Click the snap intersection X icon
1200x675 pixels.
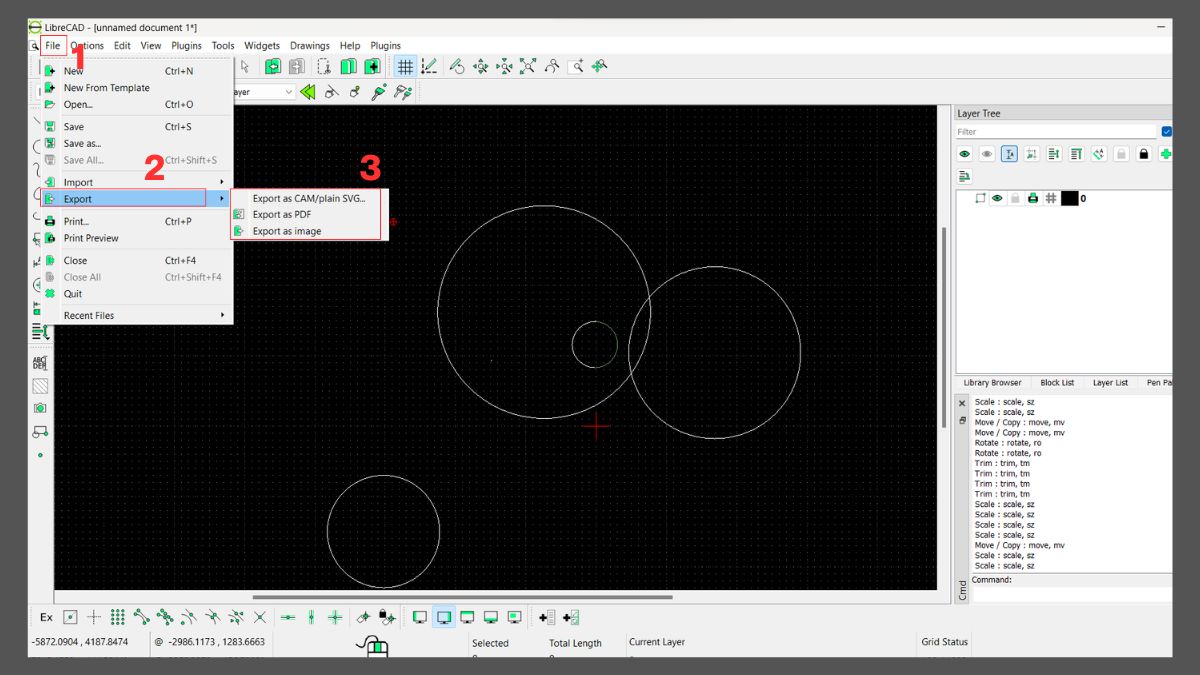[260, 617]
